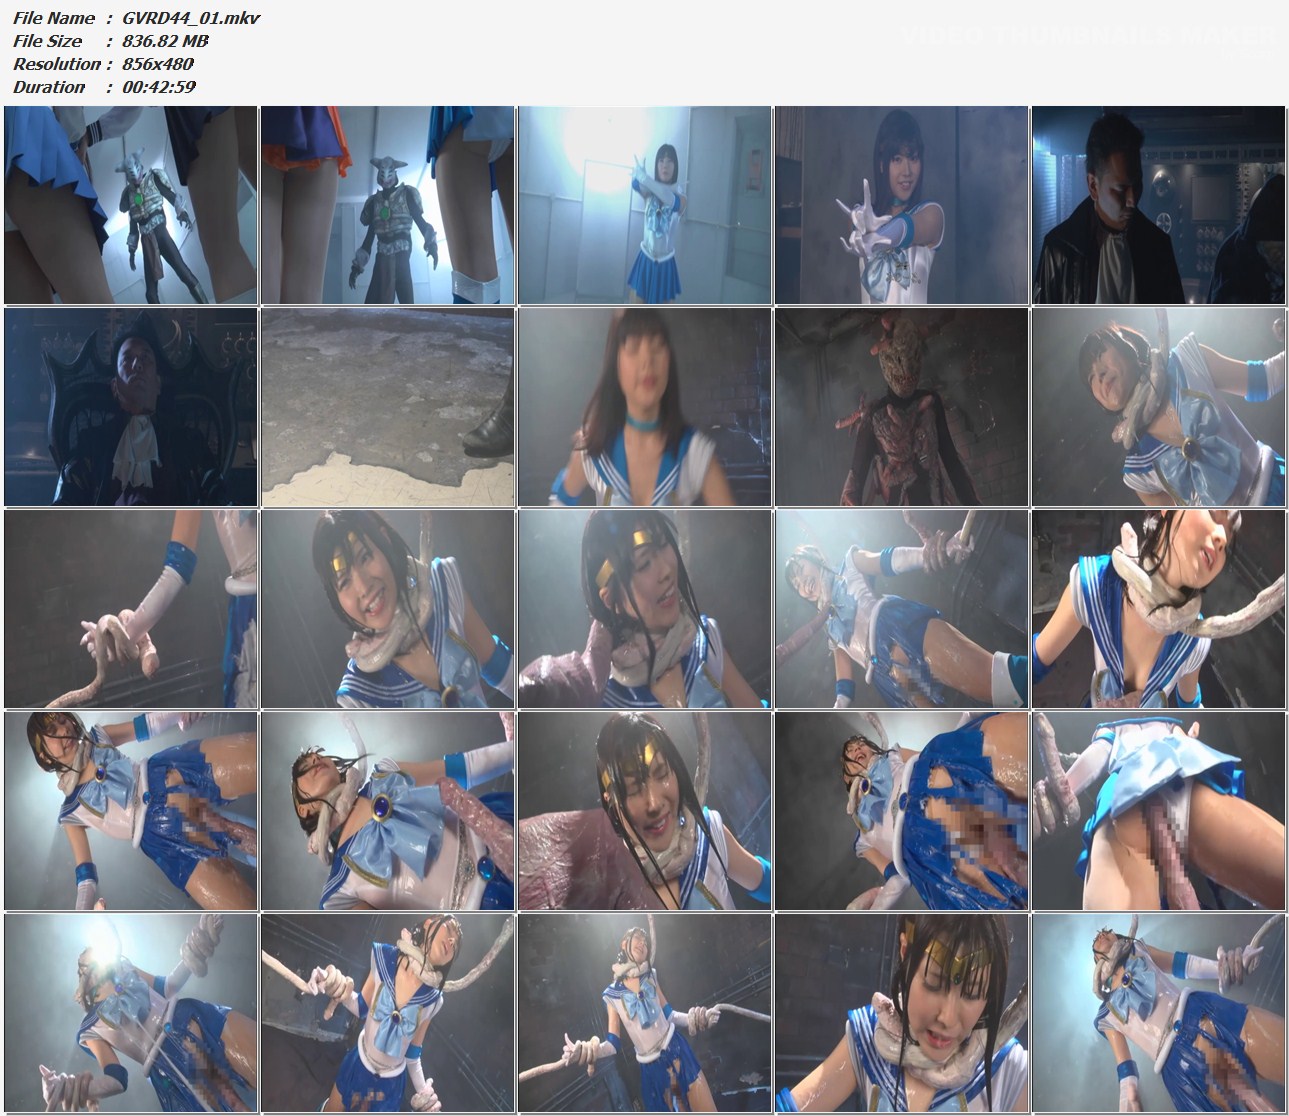Click the "Resolution" label
Viewport: 1289px width, 1116px height.
pyautogui.click(x=57, y=64)
